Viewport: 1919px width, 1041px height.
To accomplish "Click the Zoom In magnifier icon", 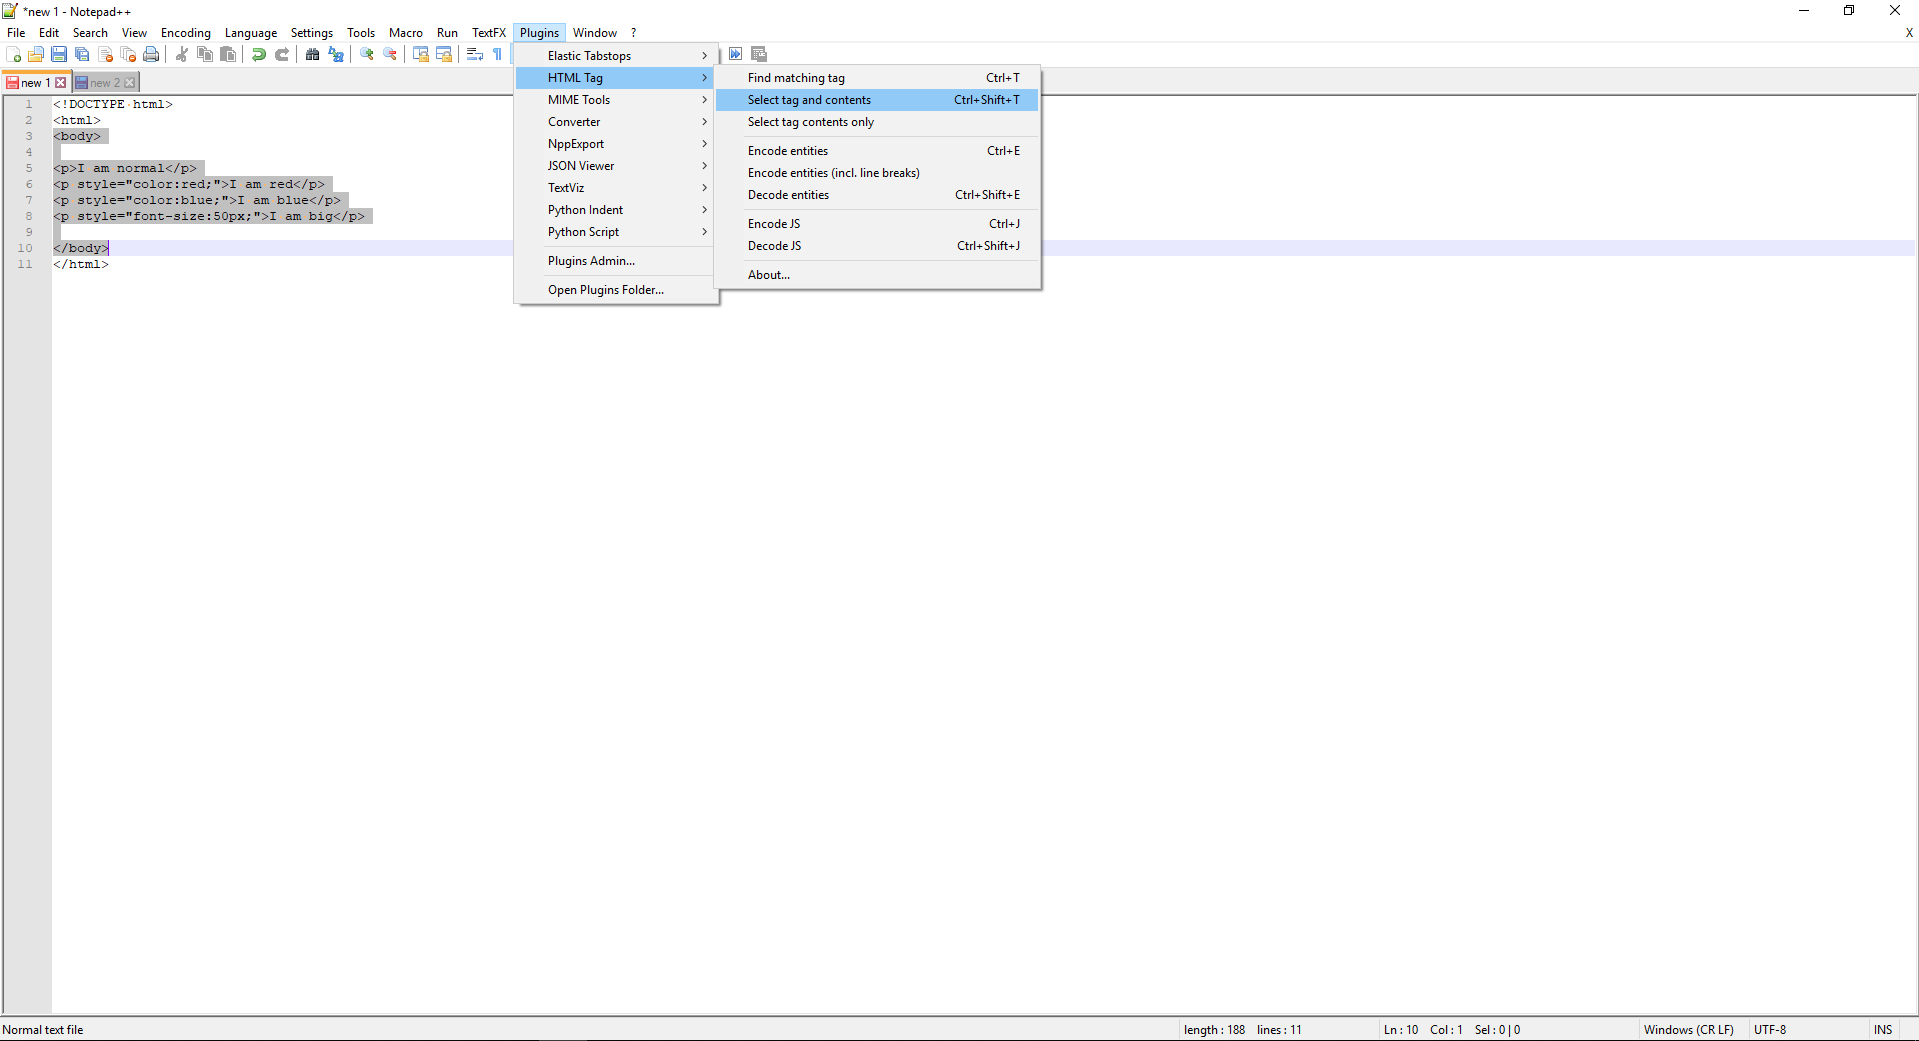I will click(367, 55).
